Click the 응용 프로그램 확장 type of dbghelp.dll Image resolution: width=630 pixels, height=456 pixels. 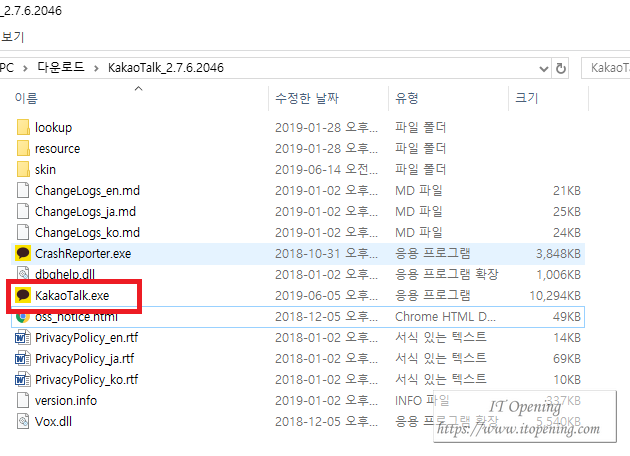pos(447,274)
